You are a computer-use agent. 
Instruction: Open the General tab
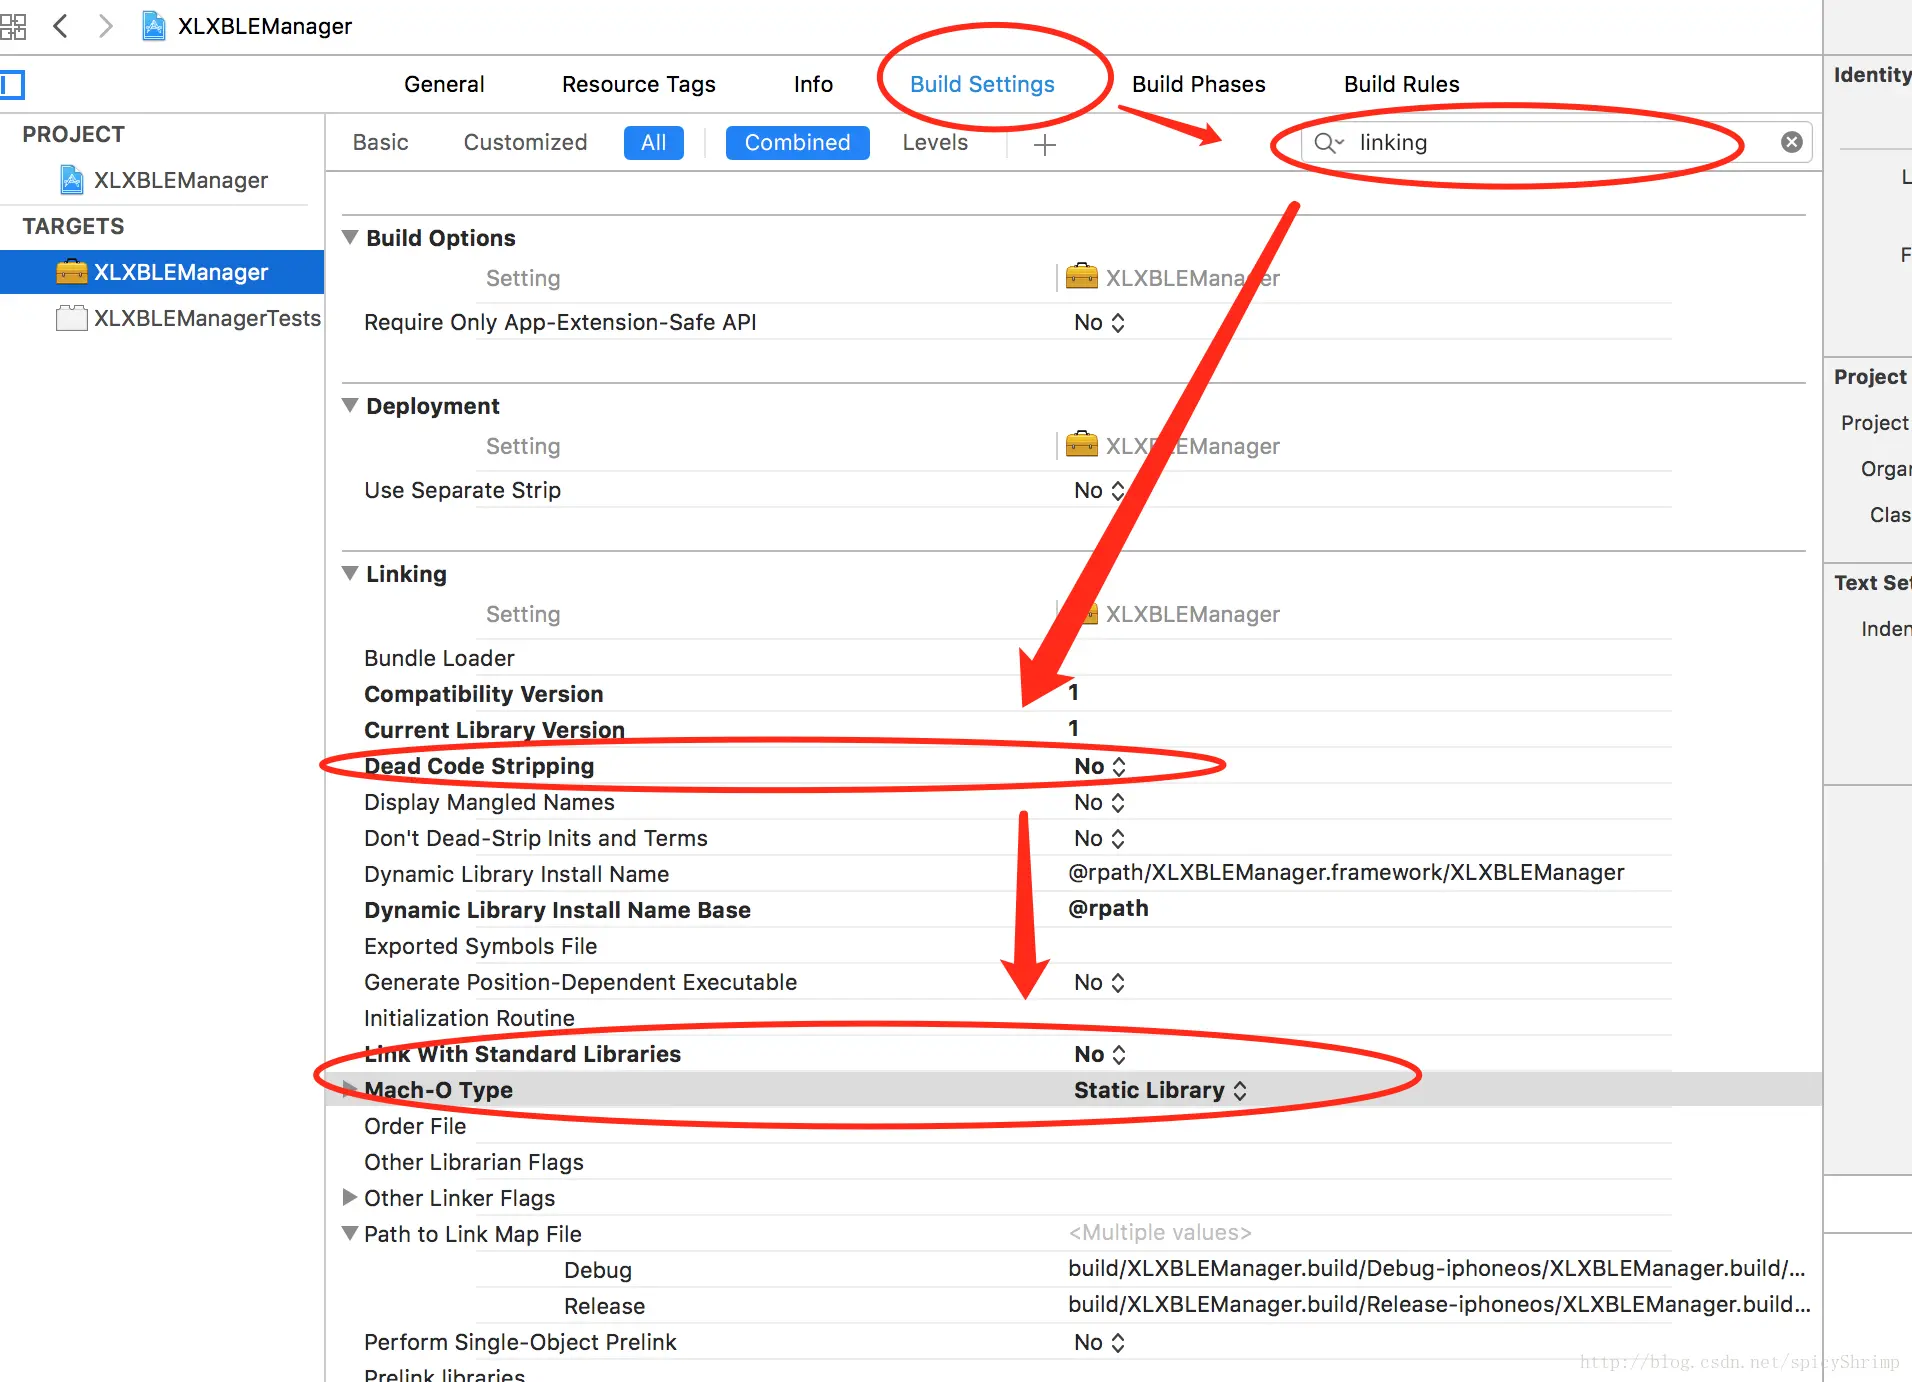(444, 84)
